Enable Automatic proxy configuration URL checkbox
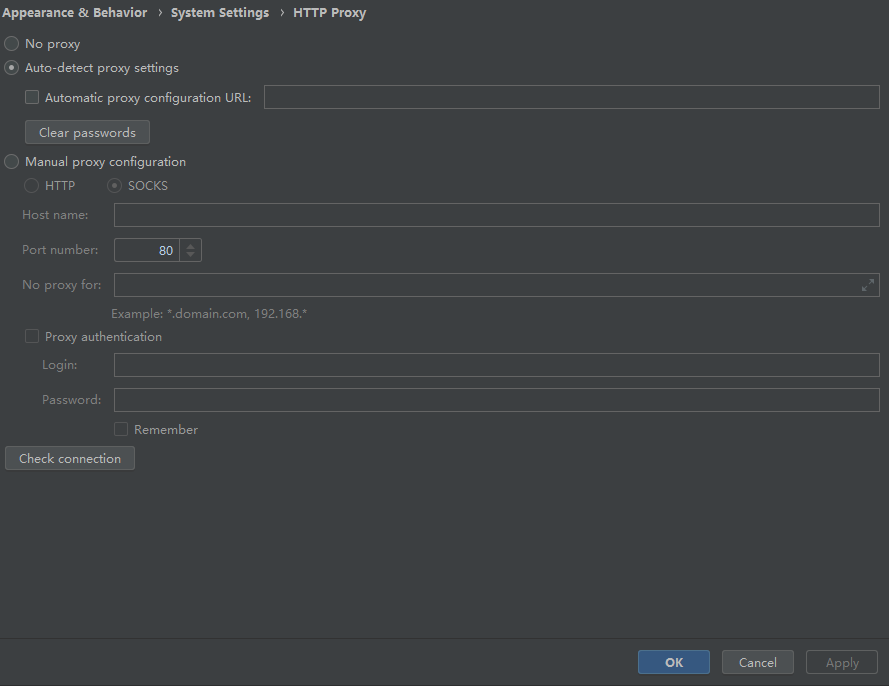 [32, 98]
